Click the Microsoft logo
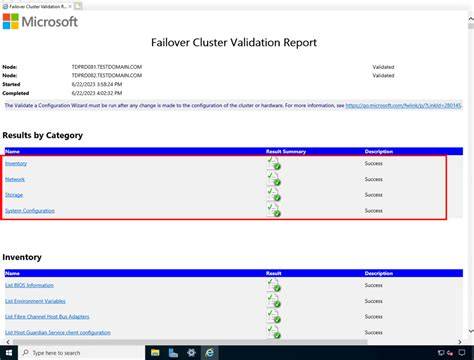The height and width of the screenshot is (360, 474). (x=40, y=21)
